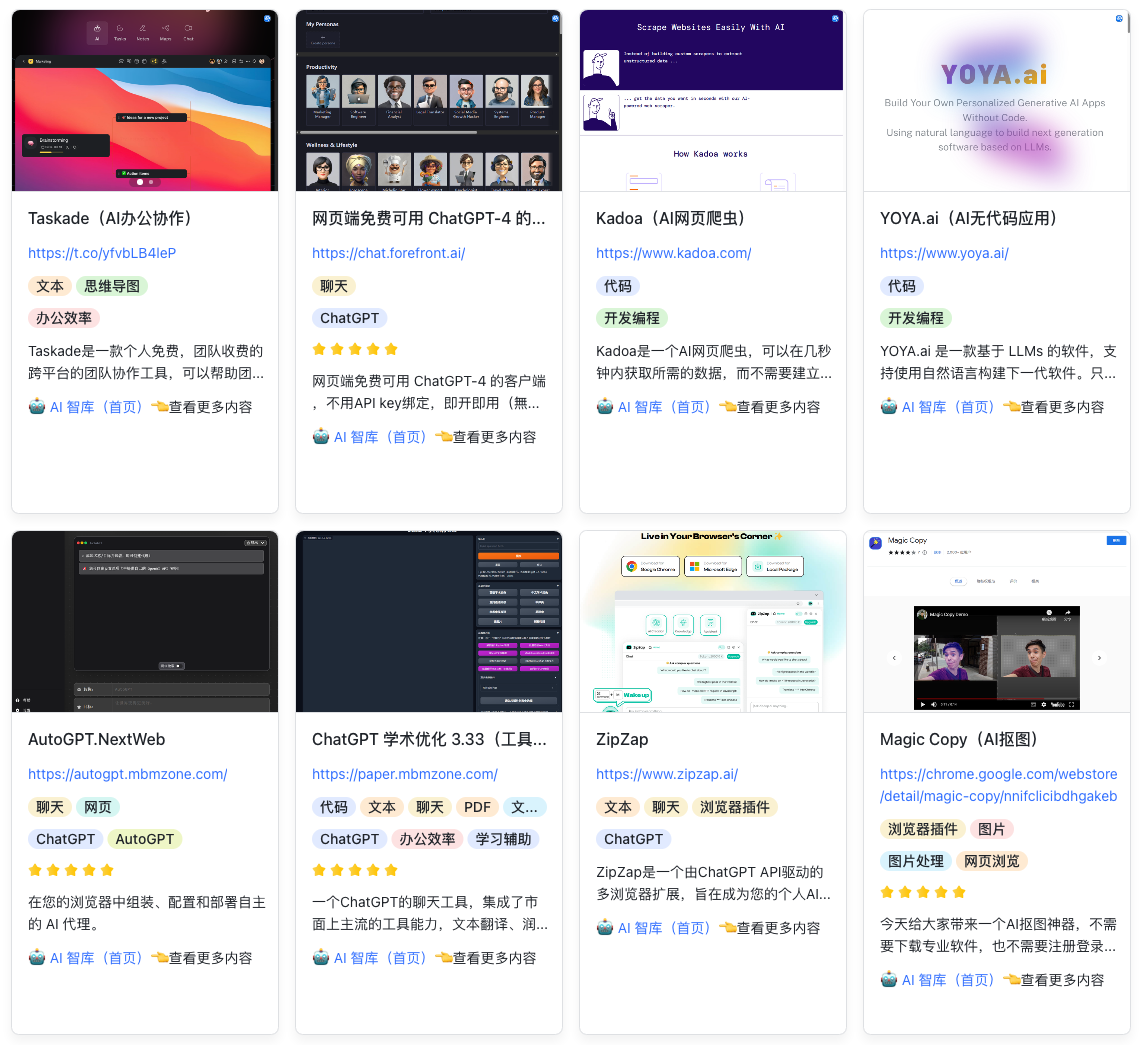Image resolution: width=1139 pixels, height=1045 pixels.
Task: Click the pointing hand emoji in the Taskade card
Action: pos(160,407)
